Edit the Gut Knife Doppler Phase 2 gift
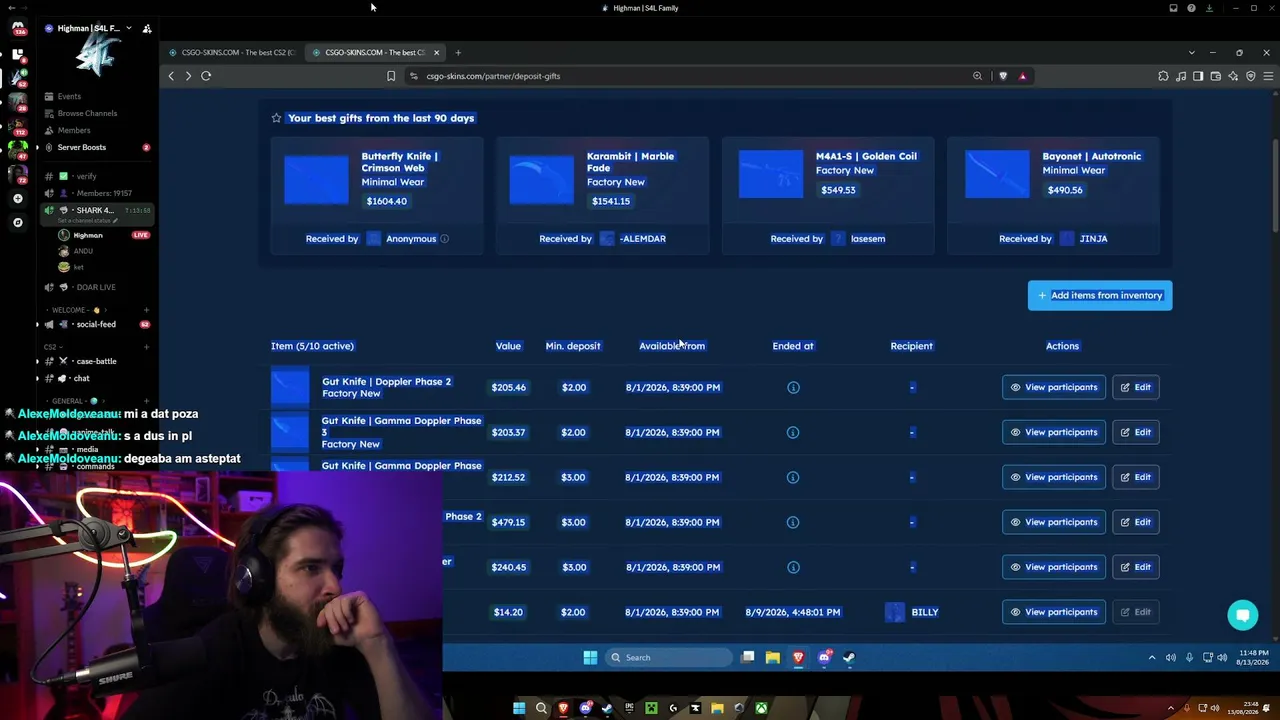Screen dimensions: 1280x720 point(1136,387)
